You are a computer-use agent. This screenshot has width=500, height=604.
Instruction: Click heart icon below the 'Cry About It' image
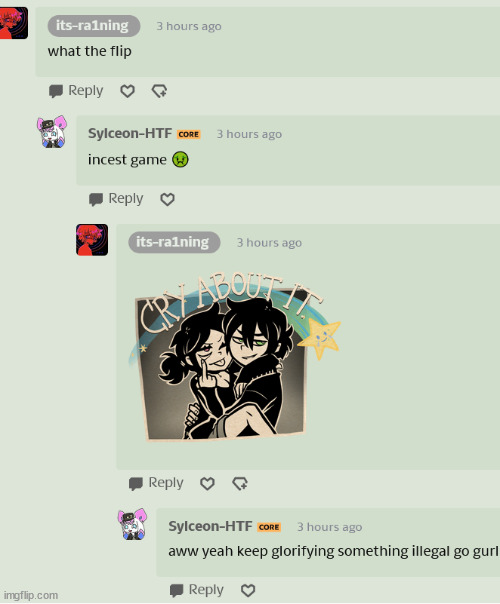(207, 483)
